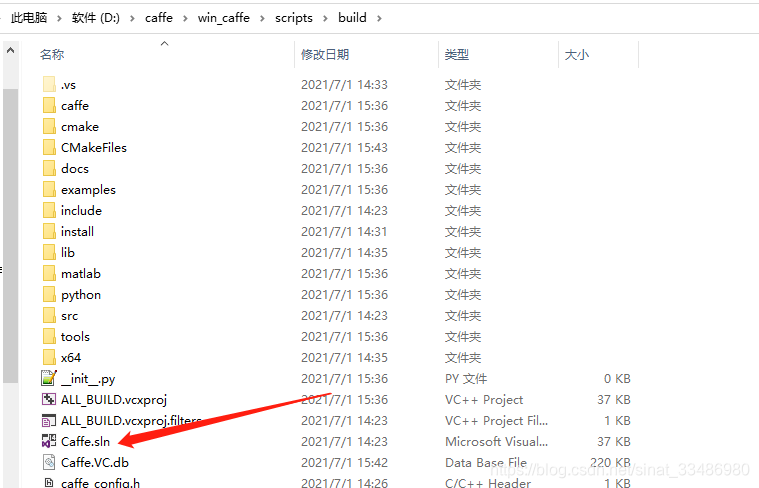Click the x64 folder name

point(71,358)
